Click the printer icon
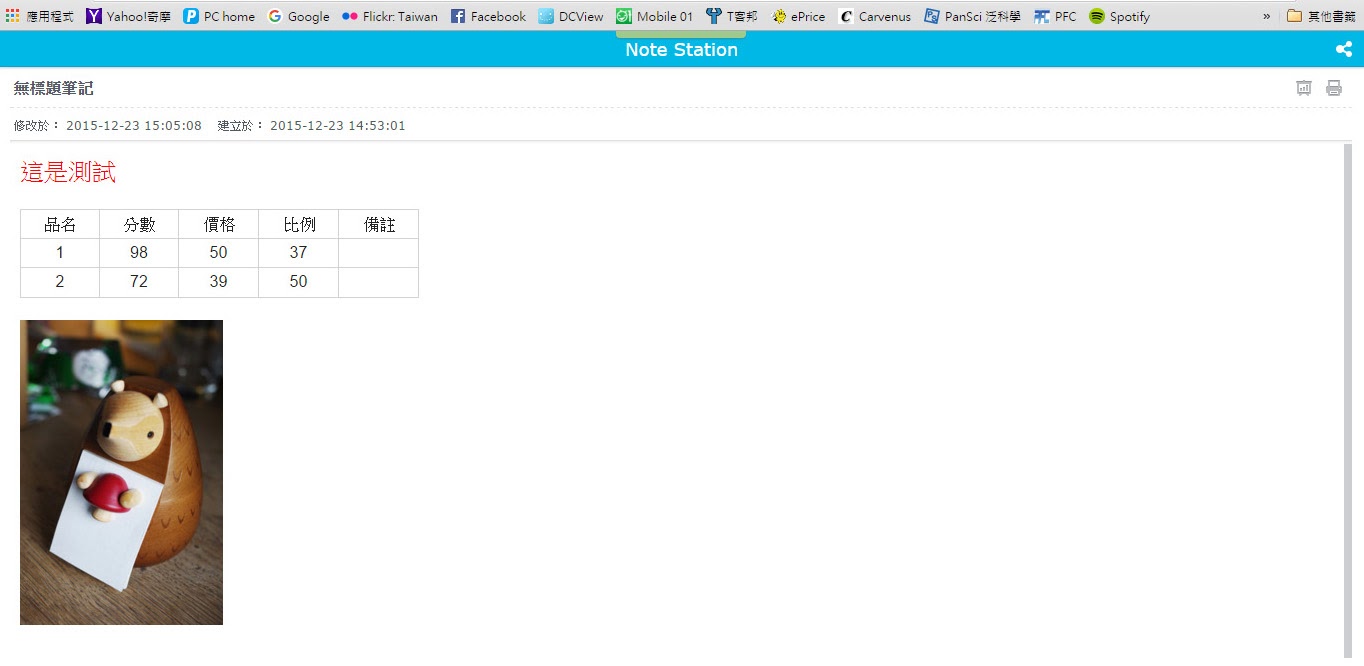This screenshot has width=1364, height=666. (x=1334, y=88)
